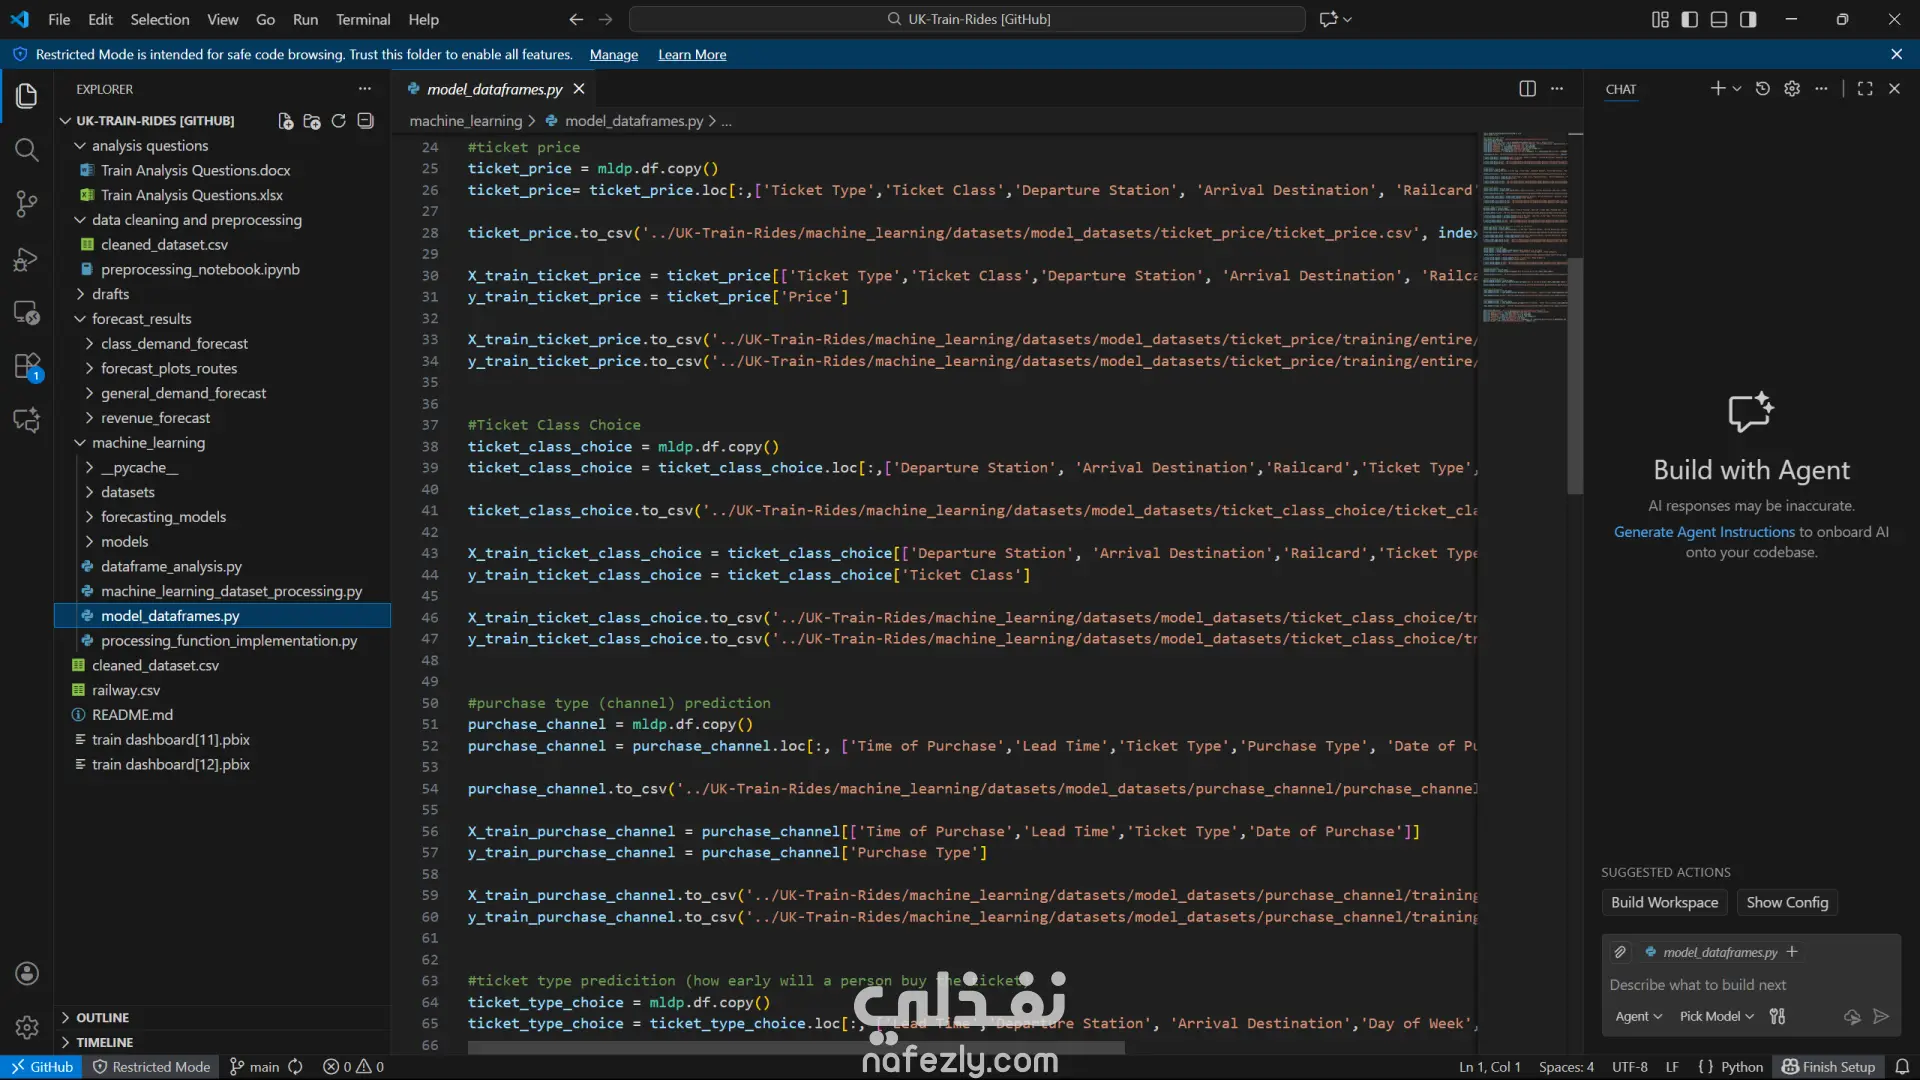Toggle the bottom panel visibility
Screen dimensions: 1920x1080
(x=1719, y=19)
